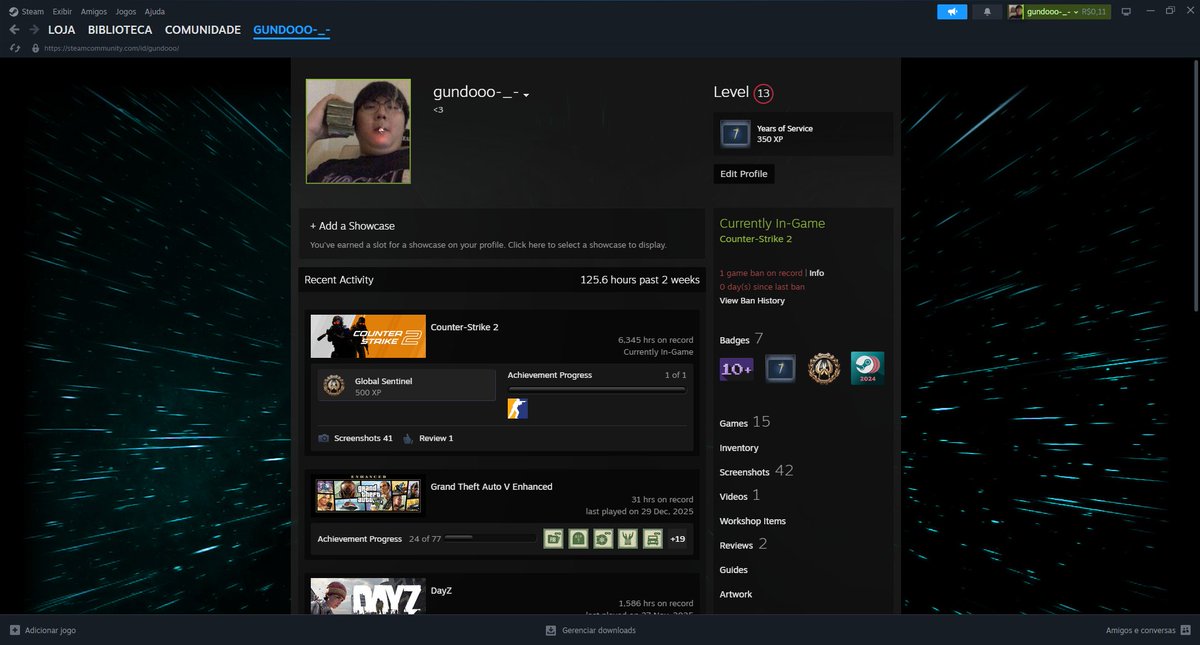
Task: Click the thumbs up Review icon
Action: (408, 438)
